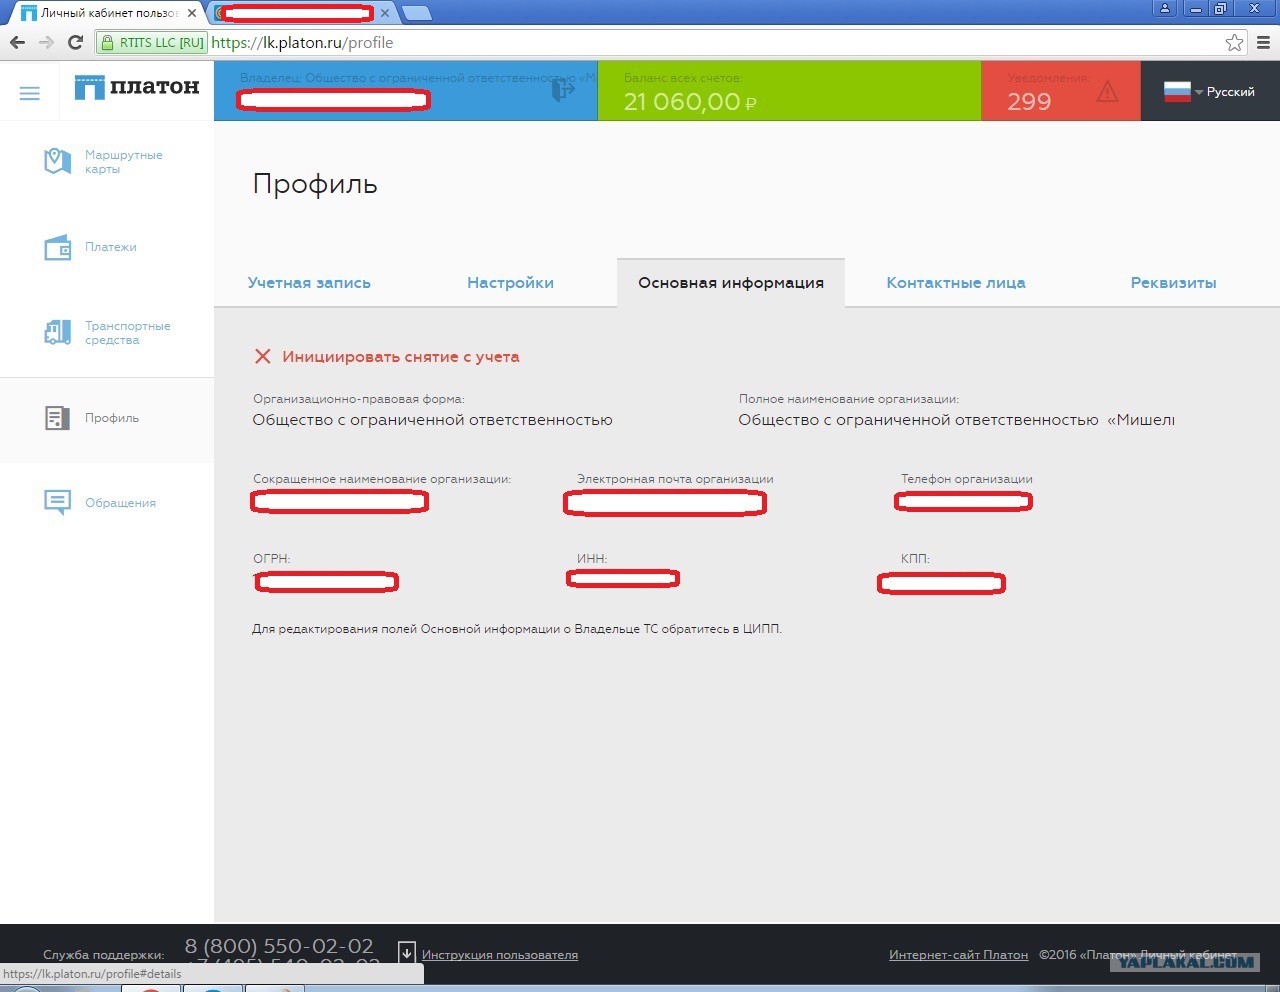Image resolution: width=1280 pixels, height=992 pixels.
Task: Download via the Инструкция пользователя arrow icon
Action: pyautogui.click(x=407, y=953)
